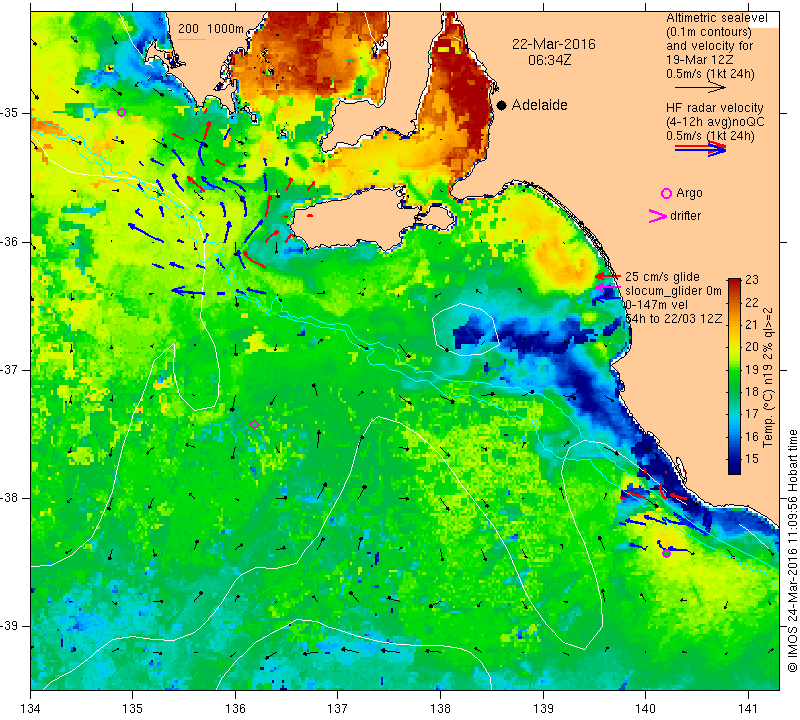Click the -37 latitude axis label
This screenshot has width=800, height=720.
tap(10, 369)
